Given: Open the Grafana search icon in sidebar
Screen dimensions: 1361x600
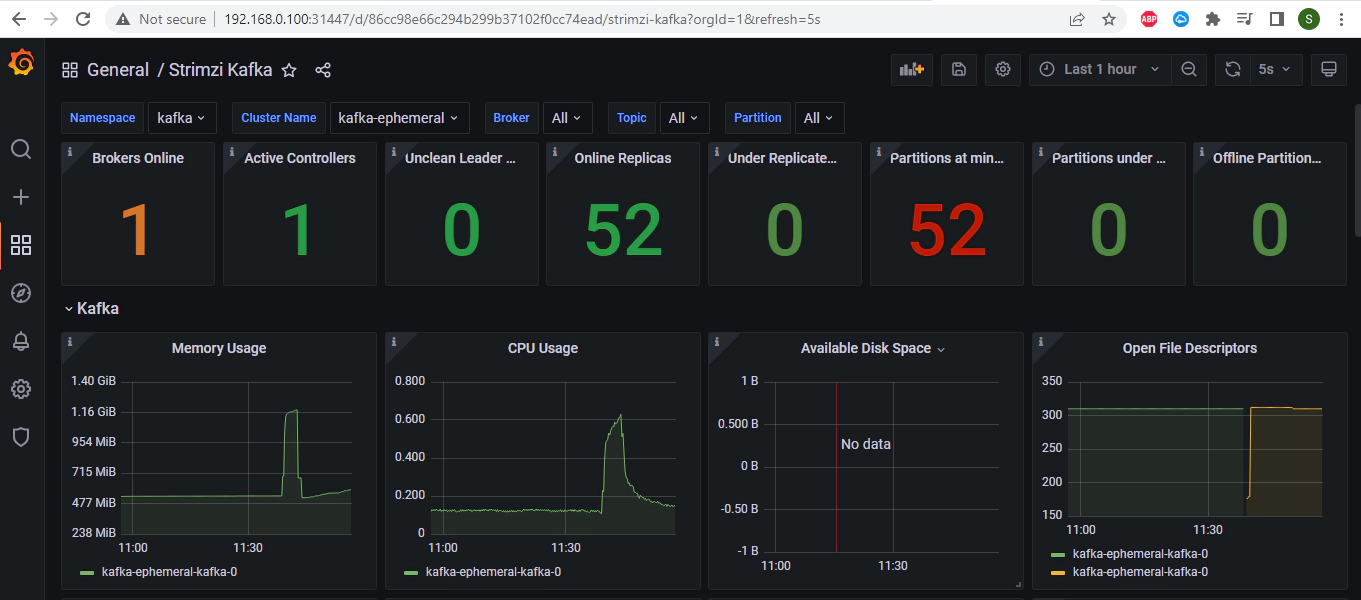Looking at the screenshot, I should click(x=21, y=149).
